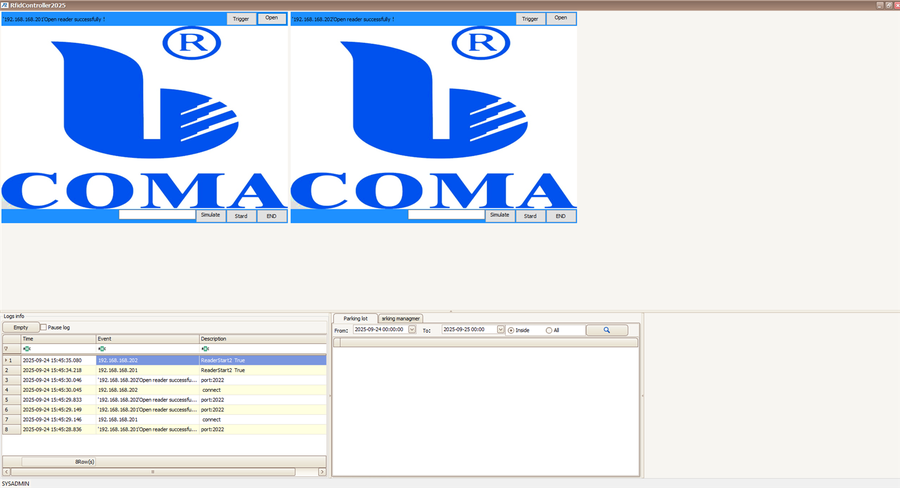Focus the left reader simulate text field

point(157,215)
